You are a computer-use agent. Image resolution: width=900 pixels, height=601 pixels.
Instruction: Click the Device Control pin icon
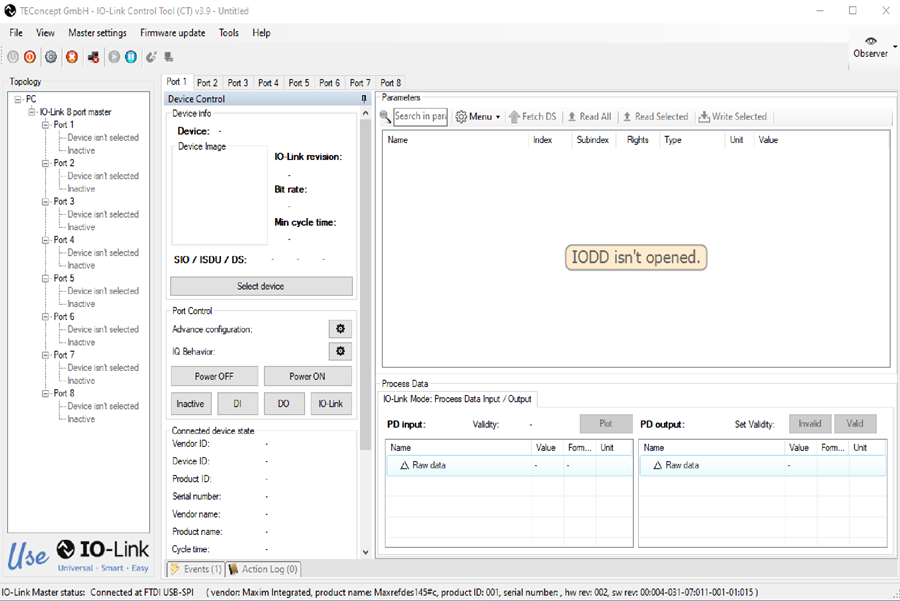(364, 99)
